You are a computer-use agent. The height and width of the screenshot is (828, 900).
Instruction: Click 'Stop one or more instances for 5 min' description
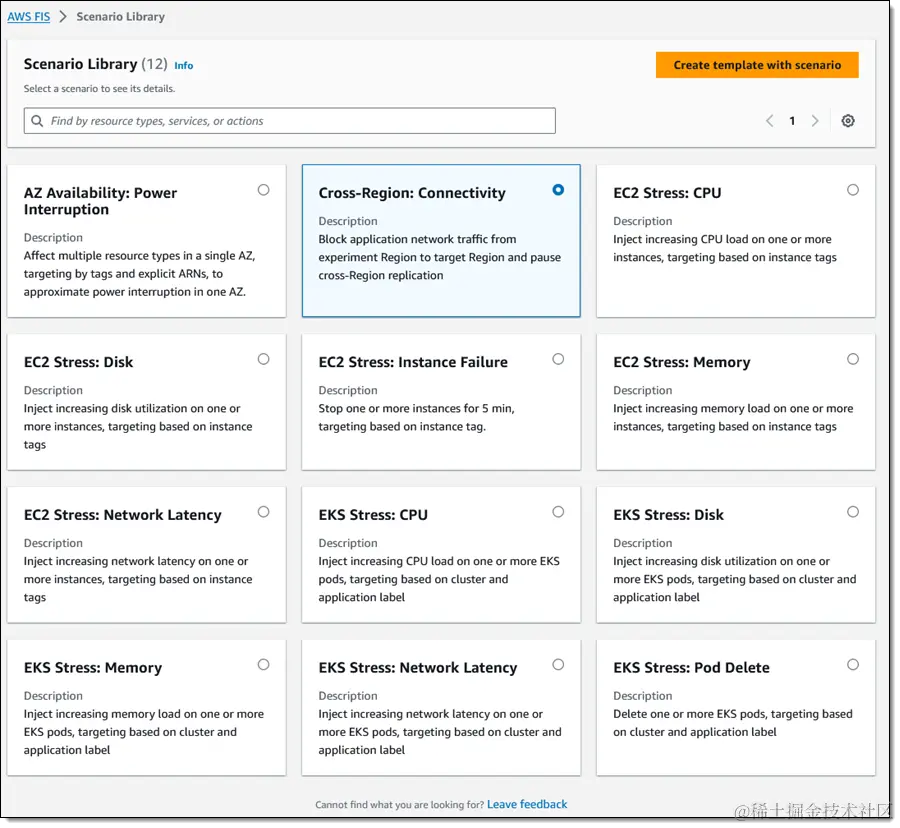point(418,419)
